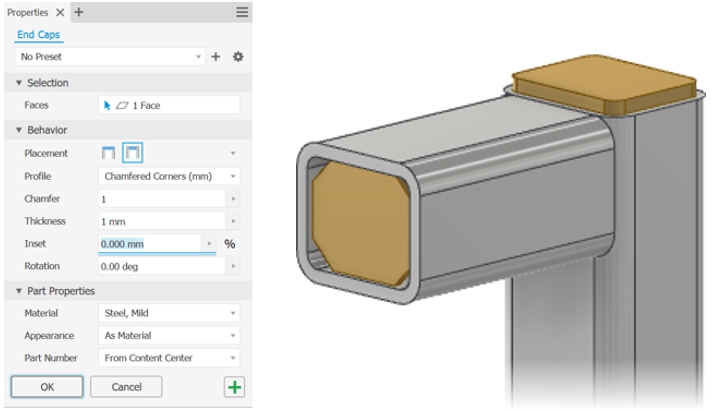
Task: Open the No Preset dropdown
Action: (x=110, y=56)
